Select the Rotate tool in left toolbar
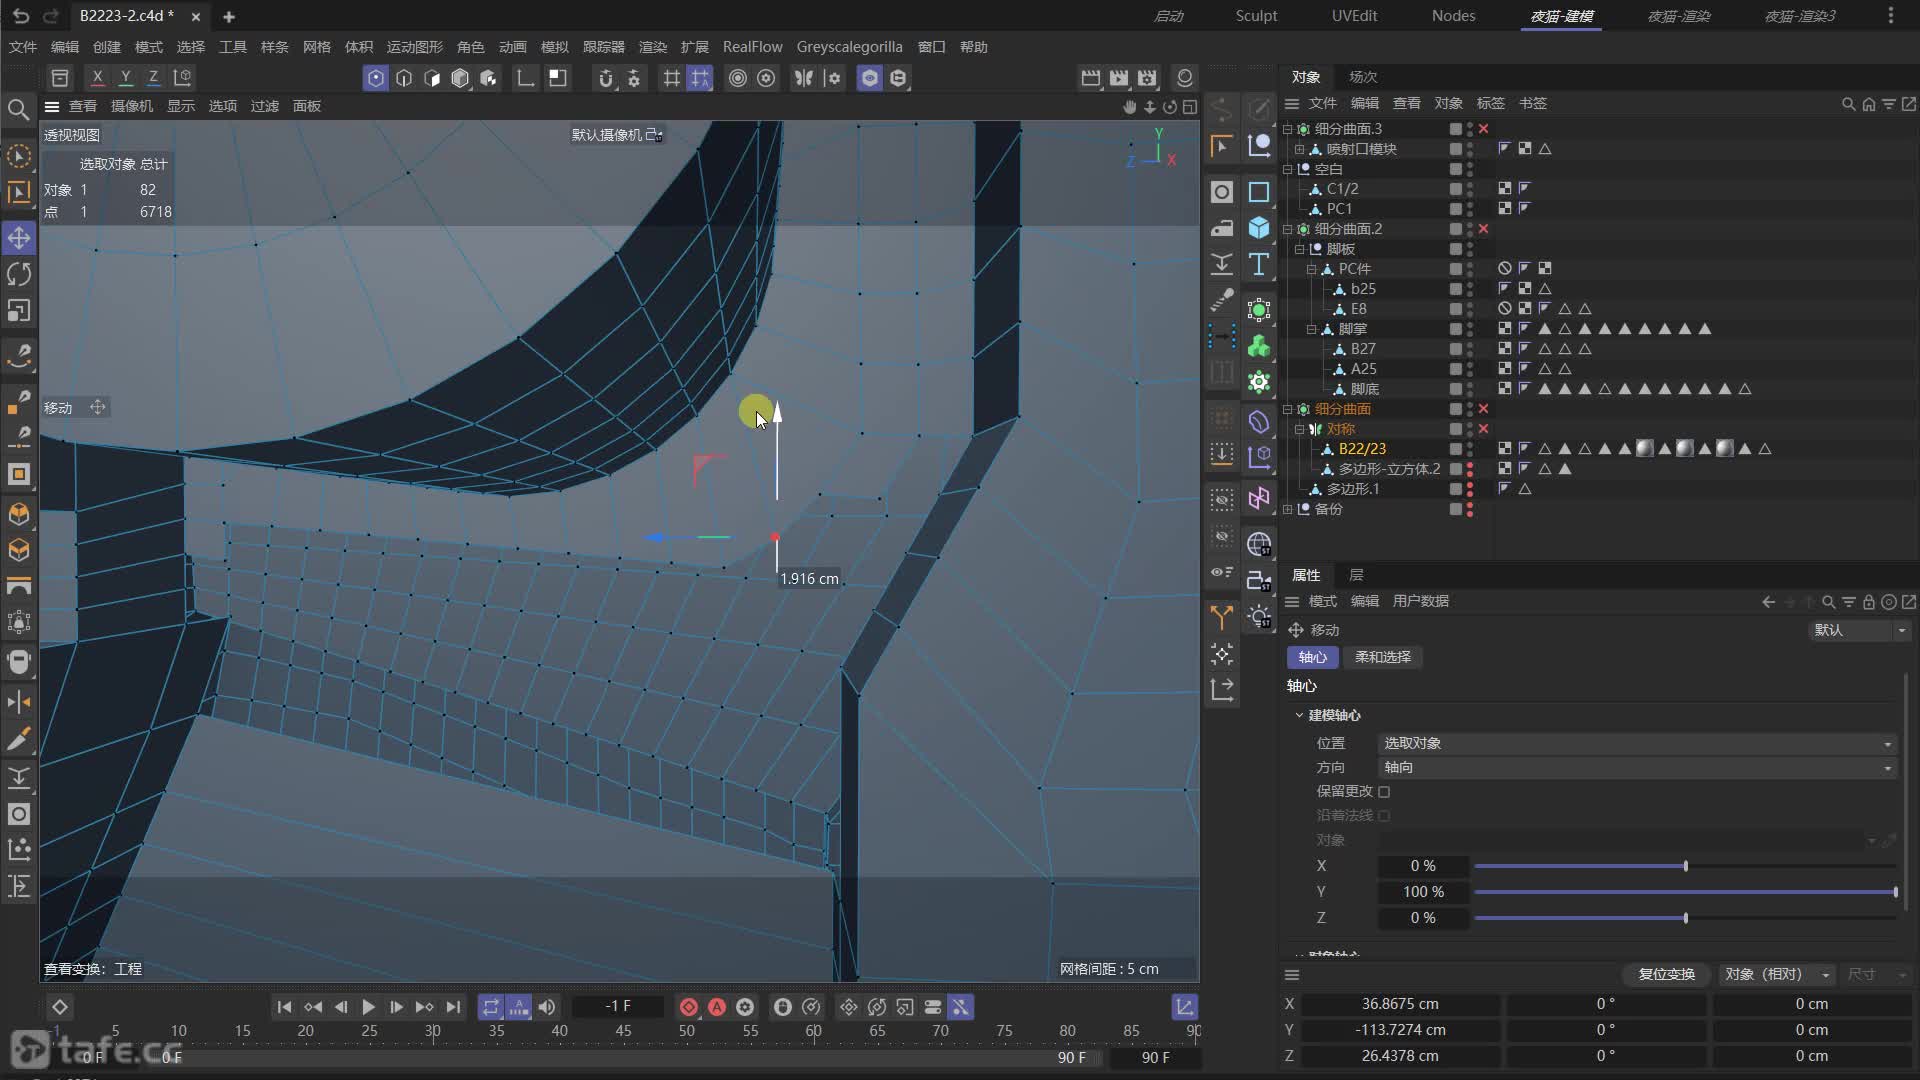The width and height of the screenshot is (1920, 1080). [x=19, y=274]
